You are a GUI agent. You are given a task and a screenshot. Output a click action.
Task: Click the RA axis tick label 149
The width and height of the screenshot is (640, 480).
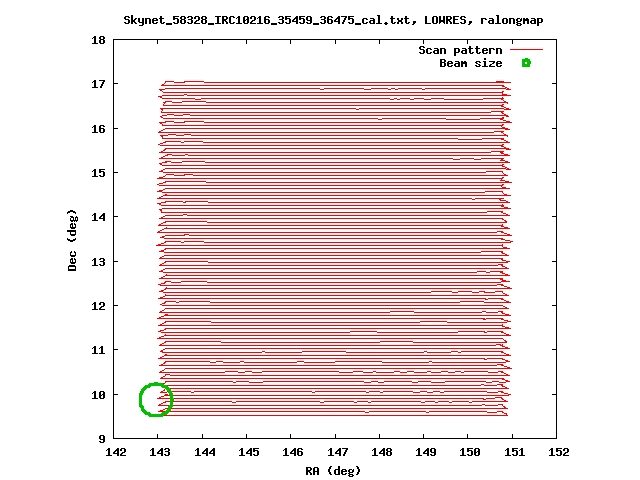426,452
